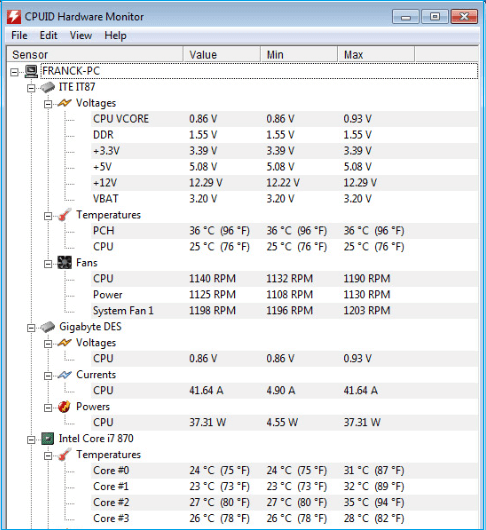Select the CPU VCORE row
This screenshot has height=530, width=486.
coord(284,119)
